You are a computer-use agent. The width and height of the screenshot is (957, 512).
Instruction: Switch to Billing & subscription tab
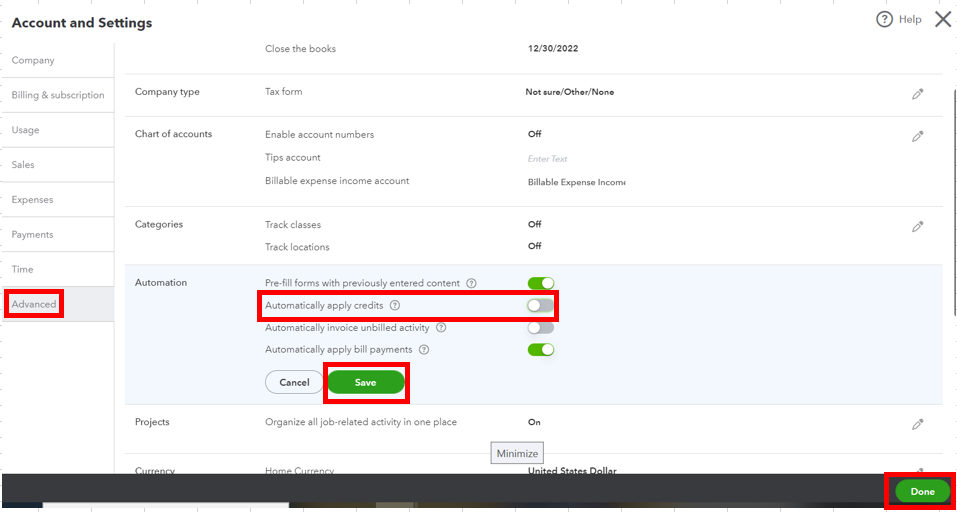[58, 95]
